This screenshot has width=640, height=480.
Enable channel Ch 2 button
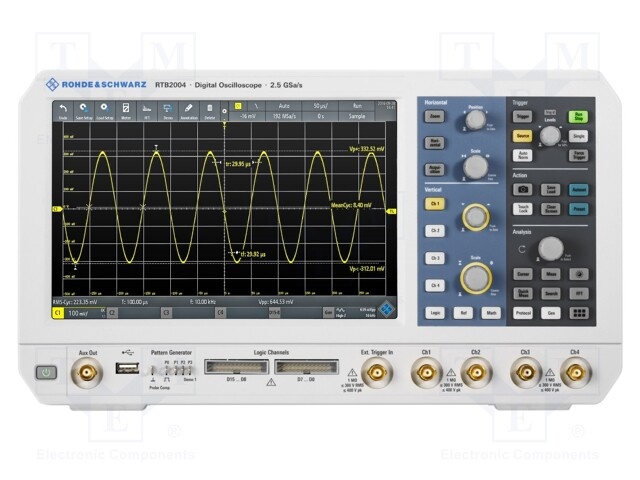(x=434, y=230)
